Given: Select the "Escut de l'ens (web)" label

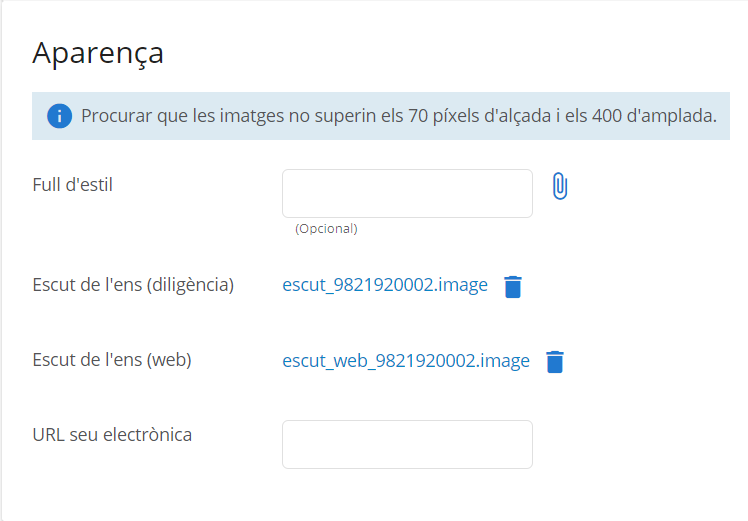Looking at the screenshot, I should tap(112, 360).
